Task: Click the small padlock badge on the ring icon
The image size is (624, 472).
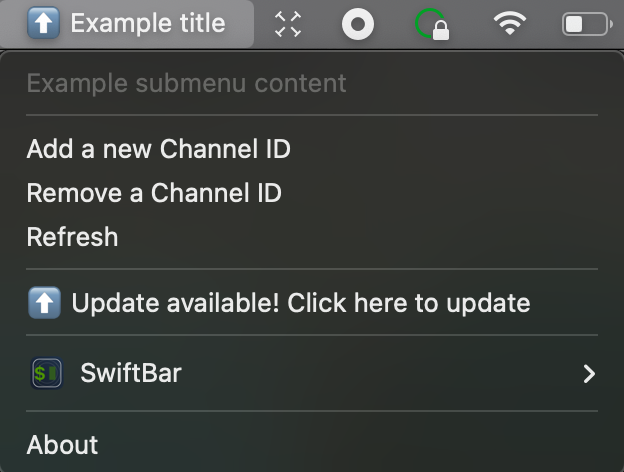Action: [x=441, y=31]
